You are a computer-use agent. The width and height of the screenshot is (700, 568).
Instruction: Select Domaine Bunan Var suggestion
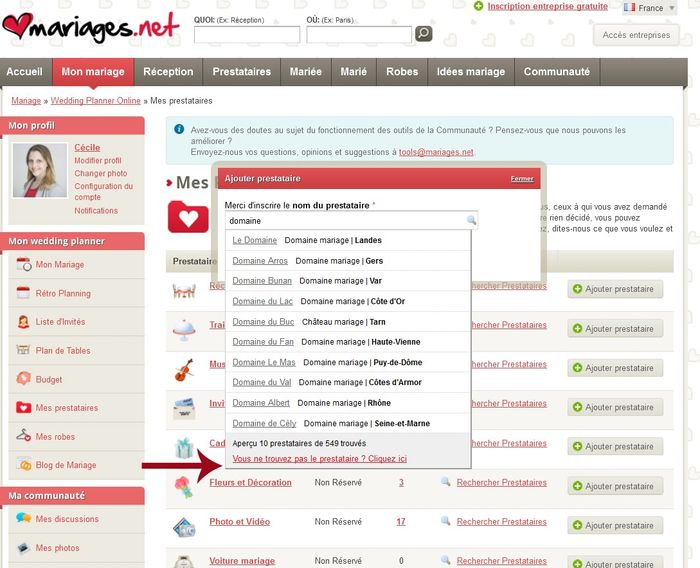348,281
